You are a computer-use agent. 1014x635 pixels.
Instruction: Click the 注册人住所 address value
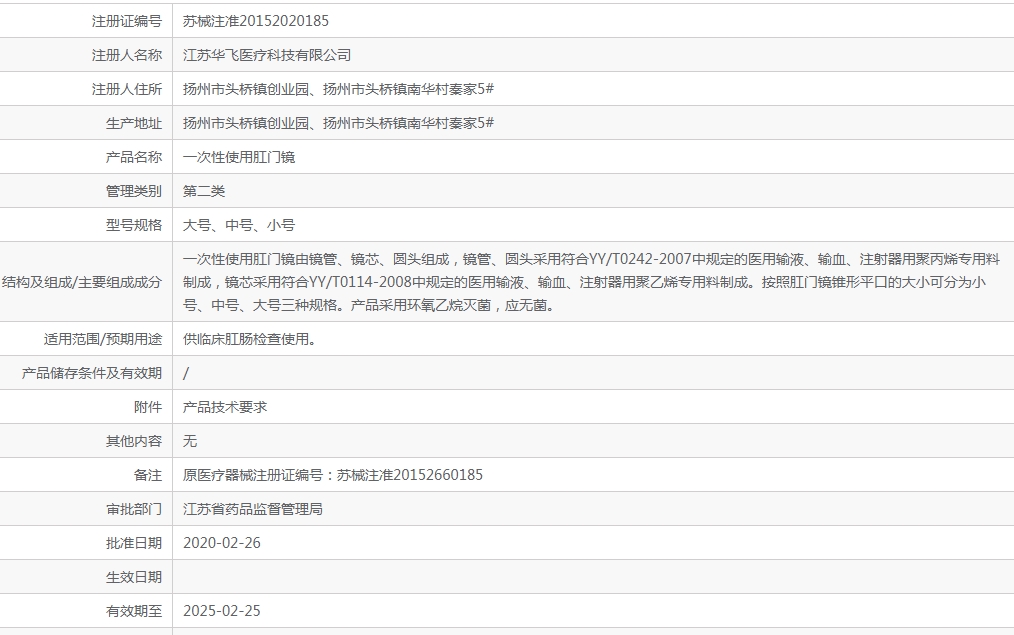coord(338,89)
